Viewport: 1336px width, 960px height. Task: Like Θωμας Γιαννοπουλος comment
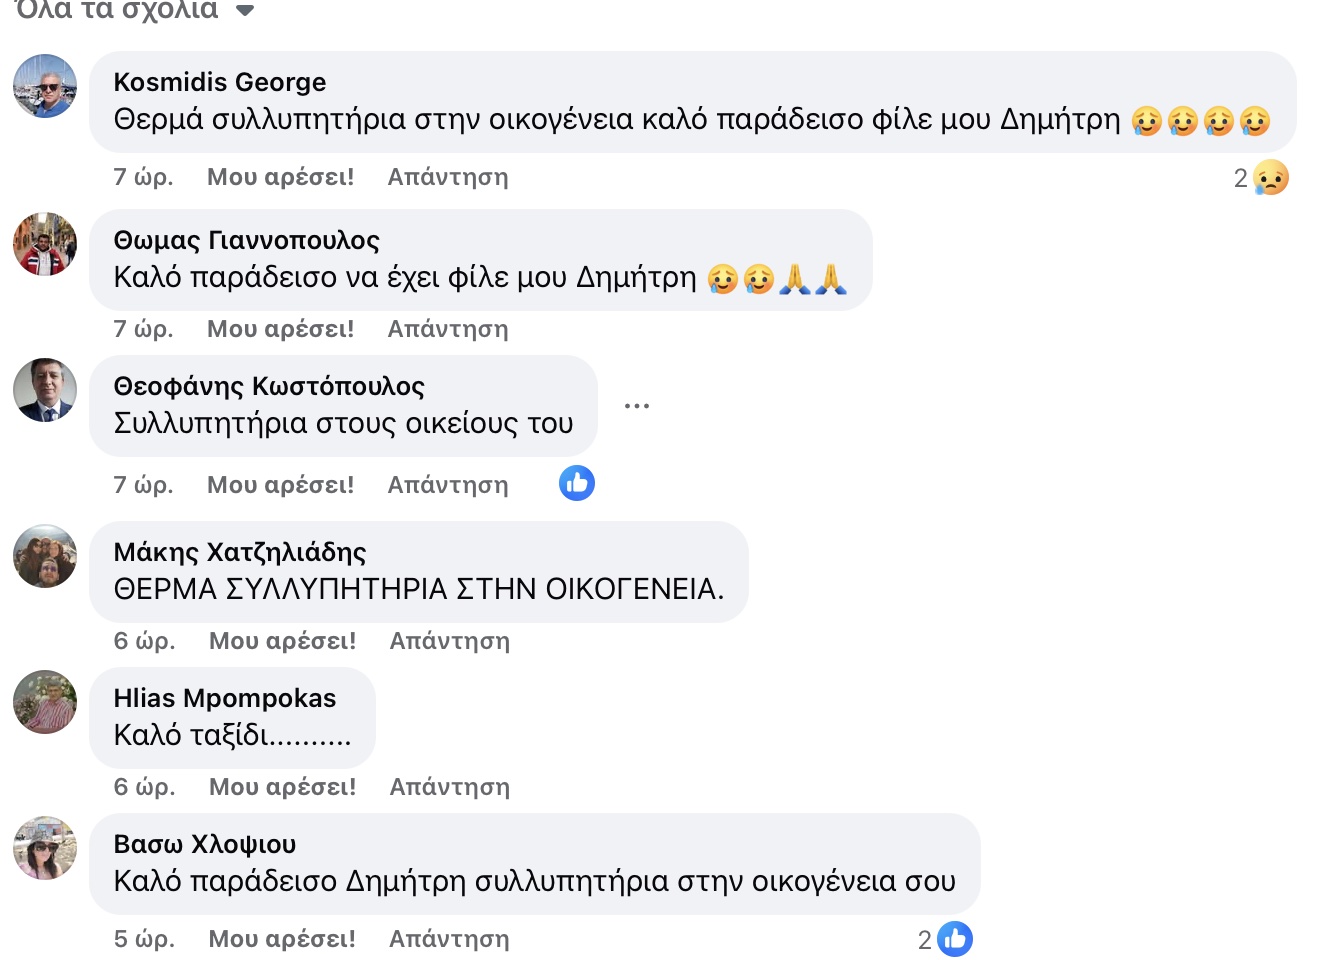280,329
